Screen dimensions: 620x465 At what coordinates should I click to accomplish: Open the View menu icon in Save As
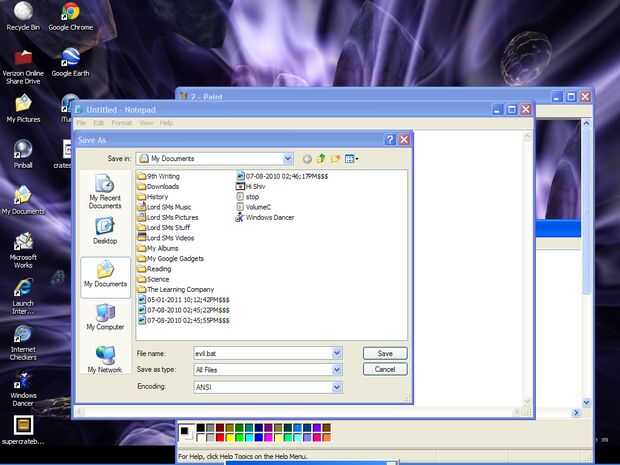(x=351, y=159)
